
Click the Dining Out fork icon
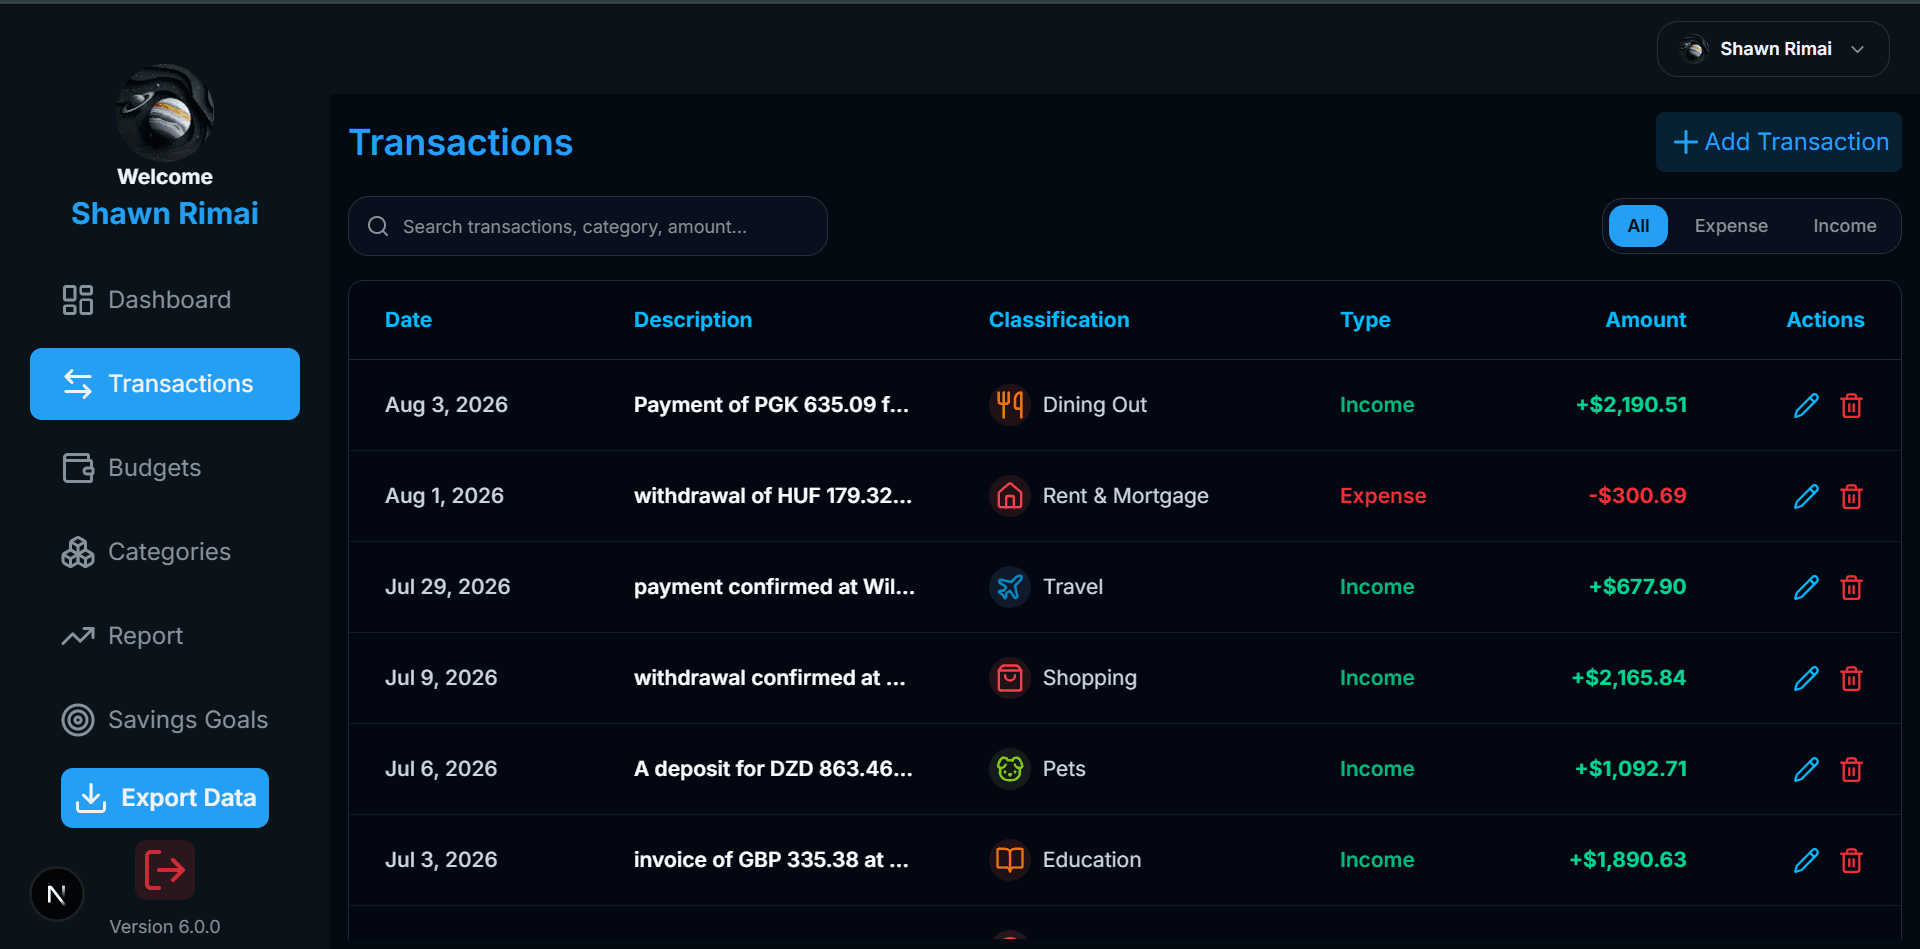(1010, 405)
